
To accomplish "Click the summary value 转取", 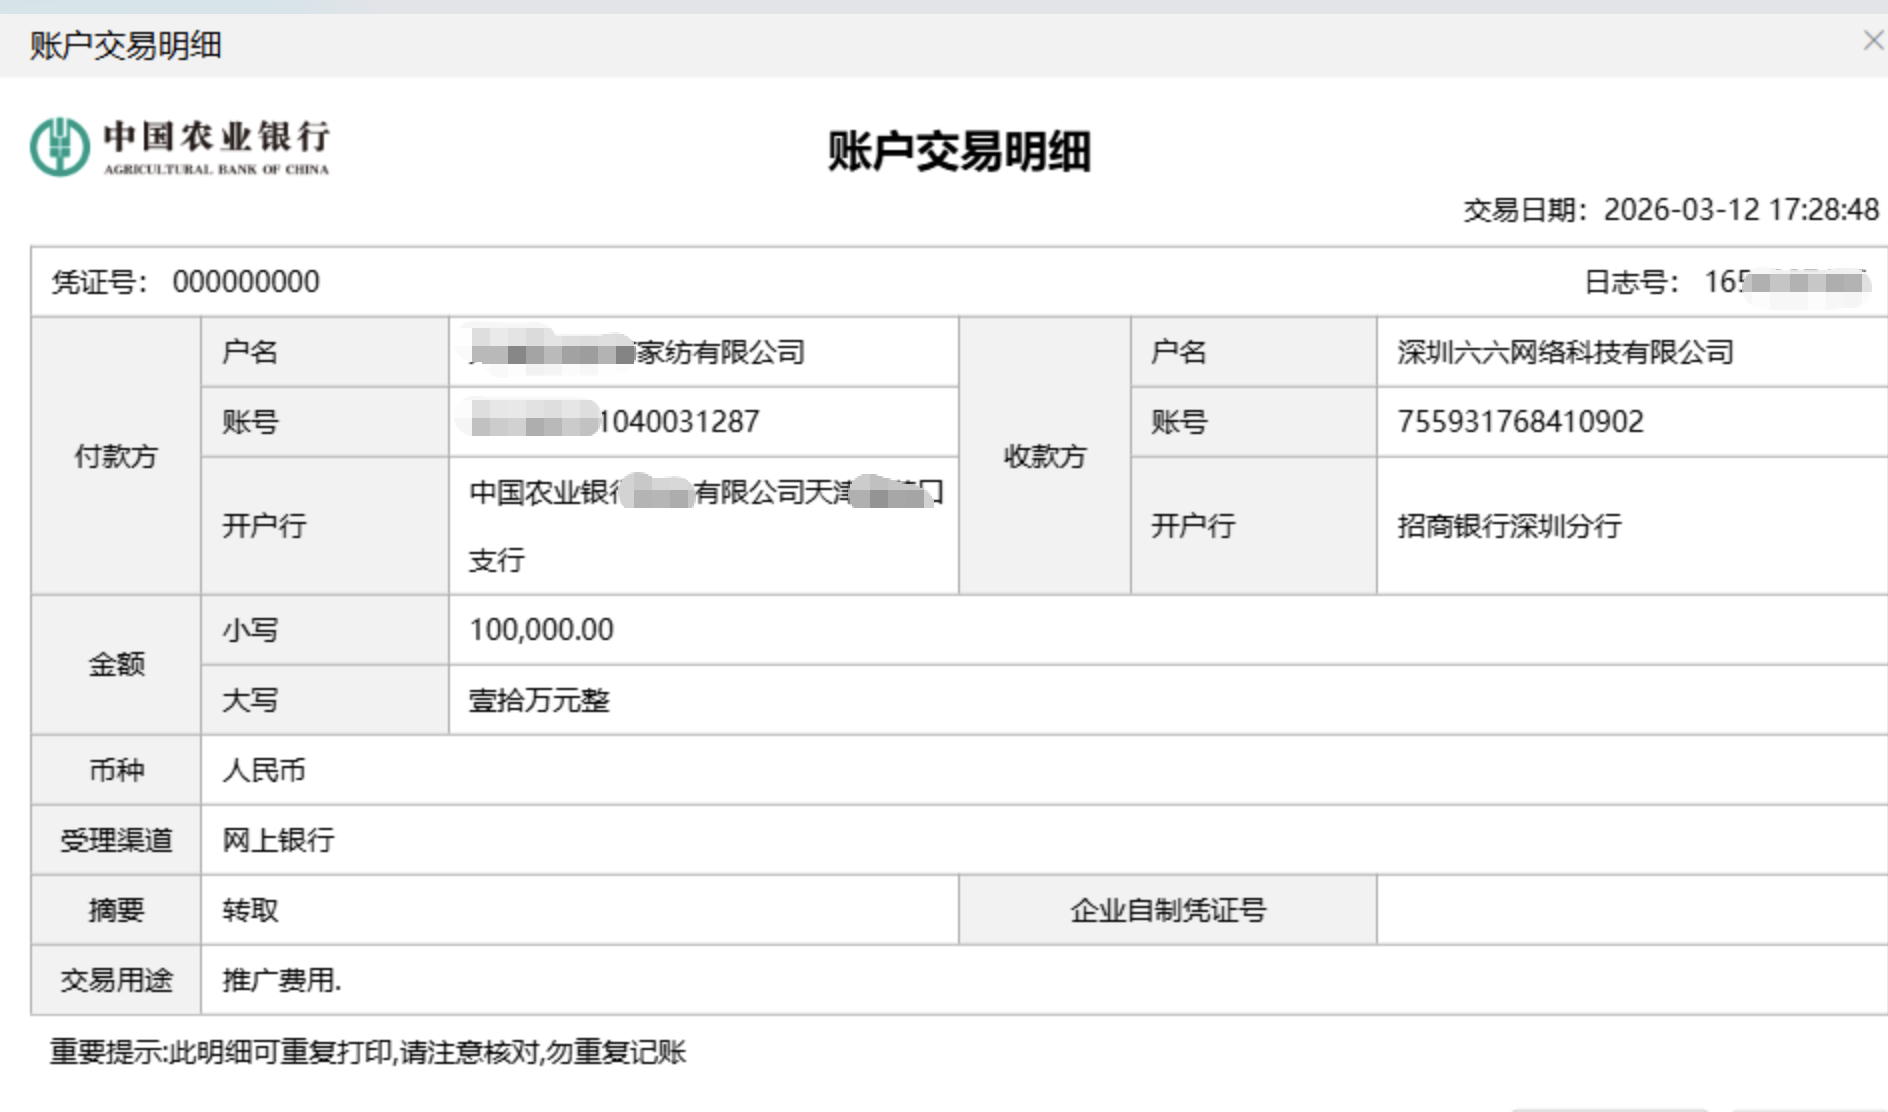I will [250, 910].
